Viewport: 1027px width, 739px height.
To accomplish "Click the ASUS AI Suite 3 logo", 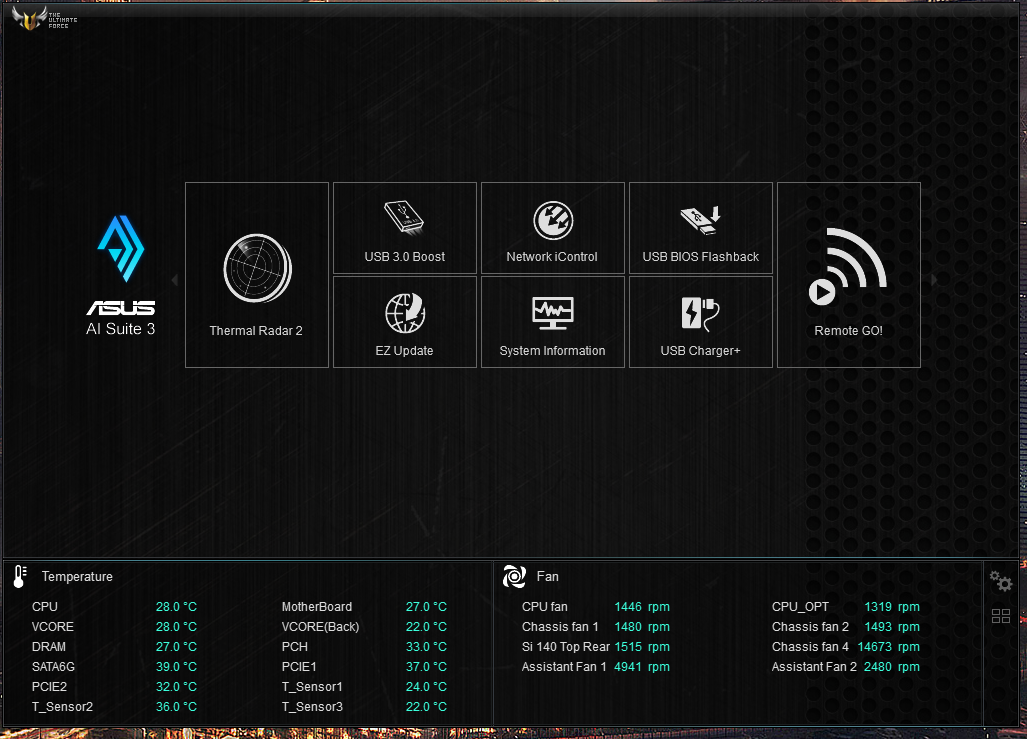I will [x=121, y=276].
